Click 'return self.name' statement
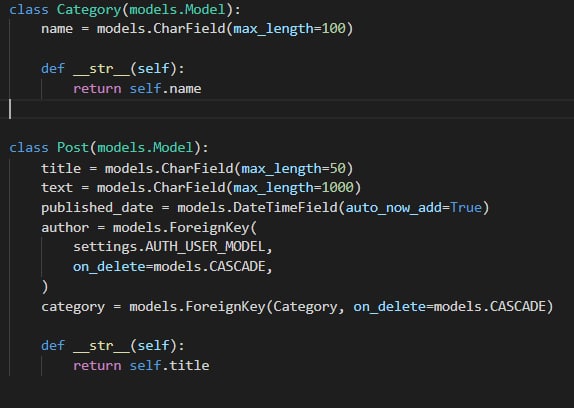This screenshot has width=574, height=408. (x=137, y=89)
